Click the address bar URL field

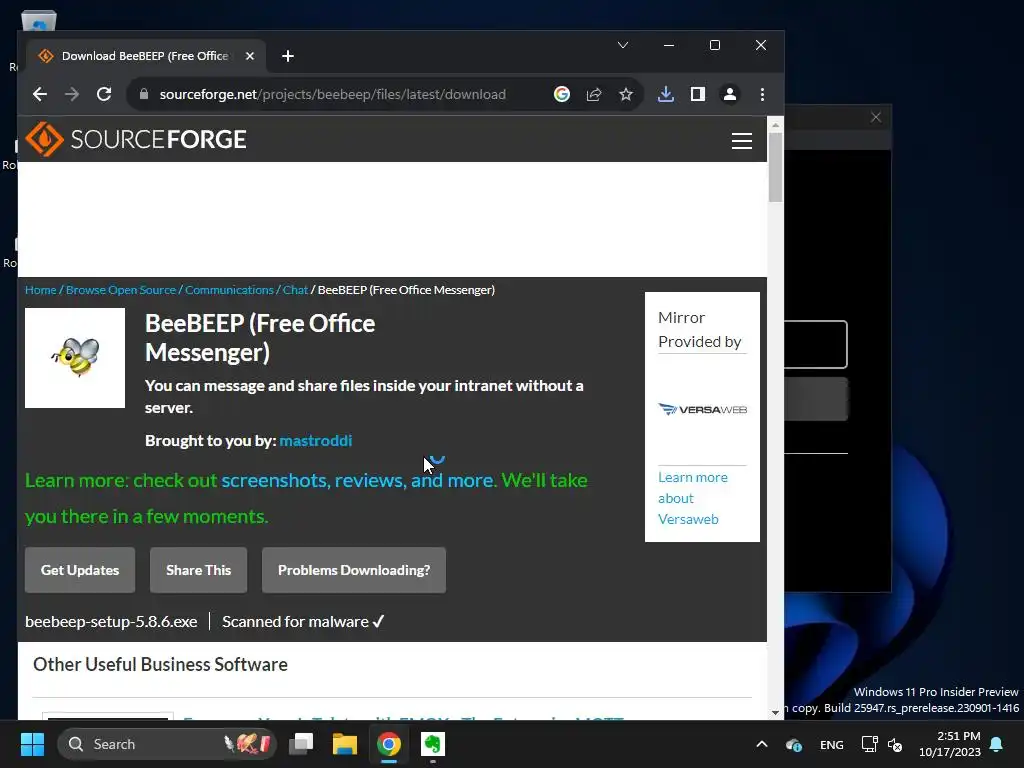[x=332, y=94]
